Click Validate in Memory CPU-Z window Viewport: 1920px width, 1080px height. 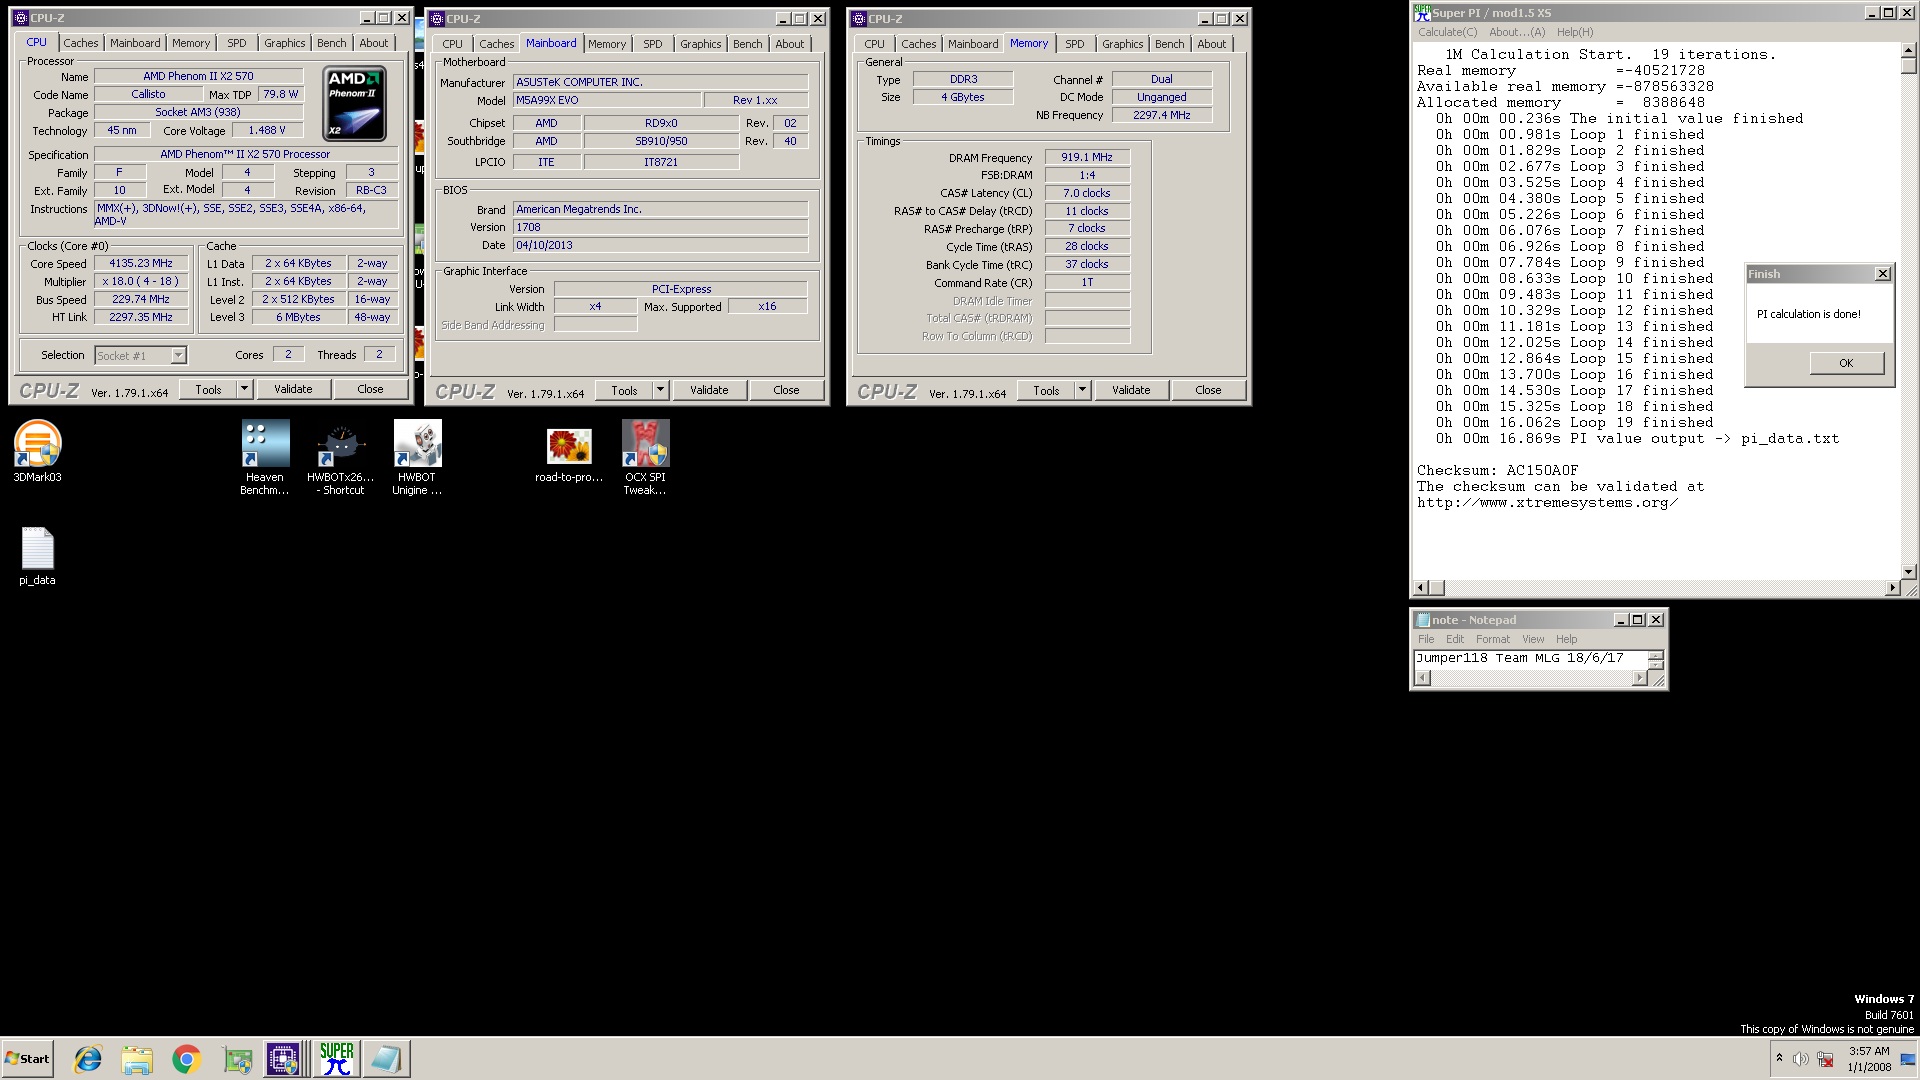click(1131, 390)
